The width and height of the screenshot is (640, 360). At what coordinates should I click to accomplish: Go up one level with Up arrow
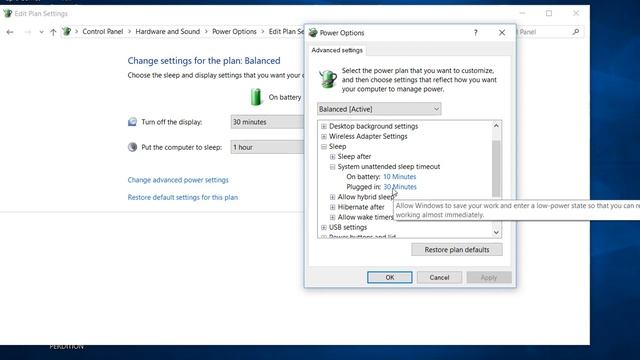tap(53, 32)
